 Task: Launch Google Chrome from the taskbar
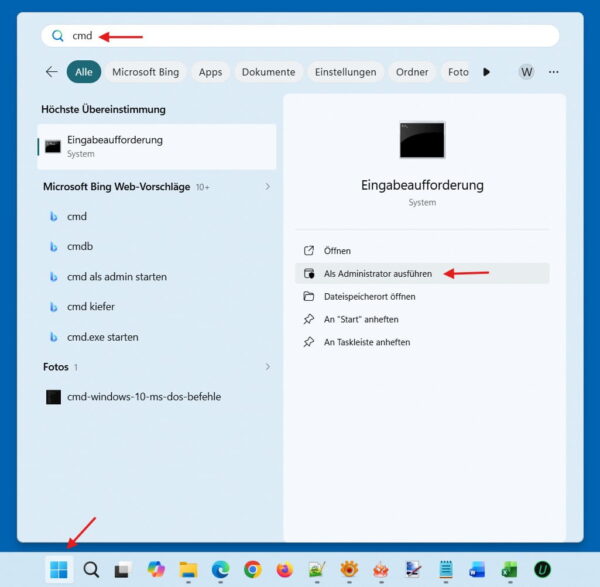[x=253, y=569]
